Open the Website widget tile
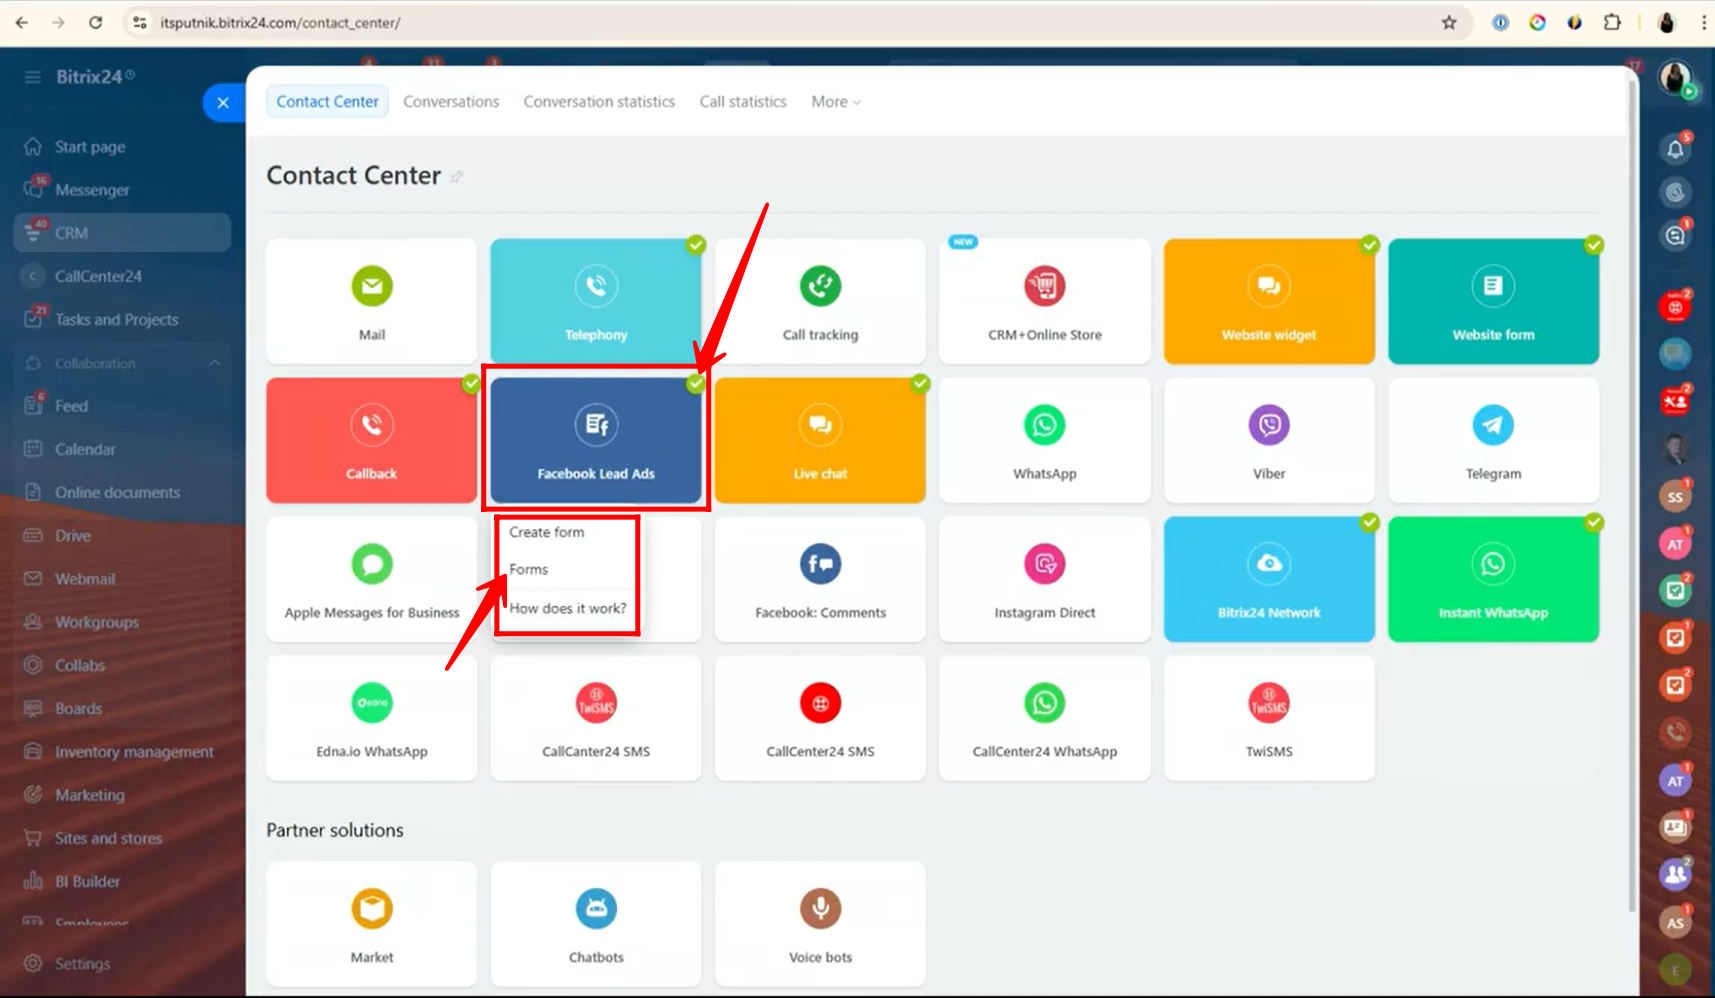Screen dimensions: 1715x998 1269,301
